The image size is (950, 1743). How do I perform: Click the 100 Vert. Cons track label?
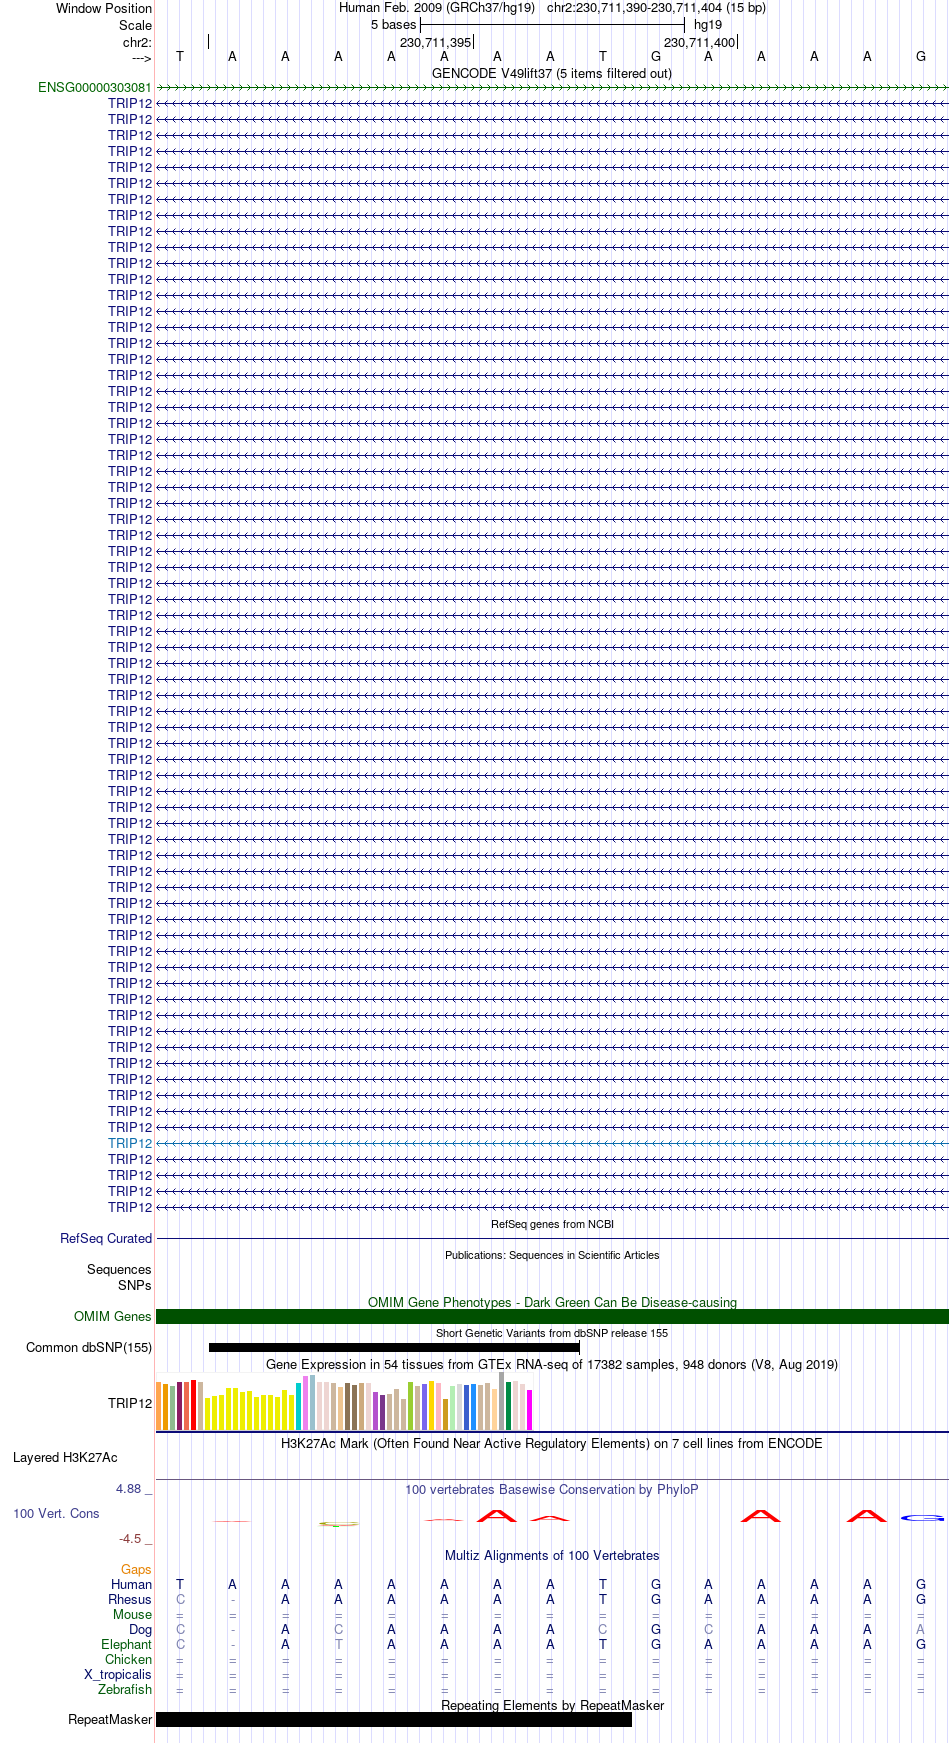tap(56, 1513)
